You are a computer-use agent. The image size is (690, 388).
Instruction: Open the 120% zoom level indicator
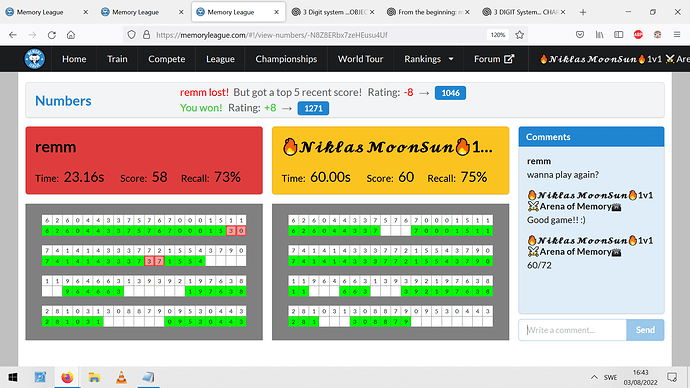point(498,35)
